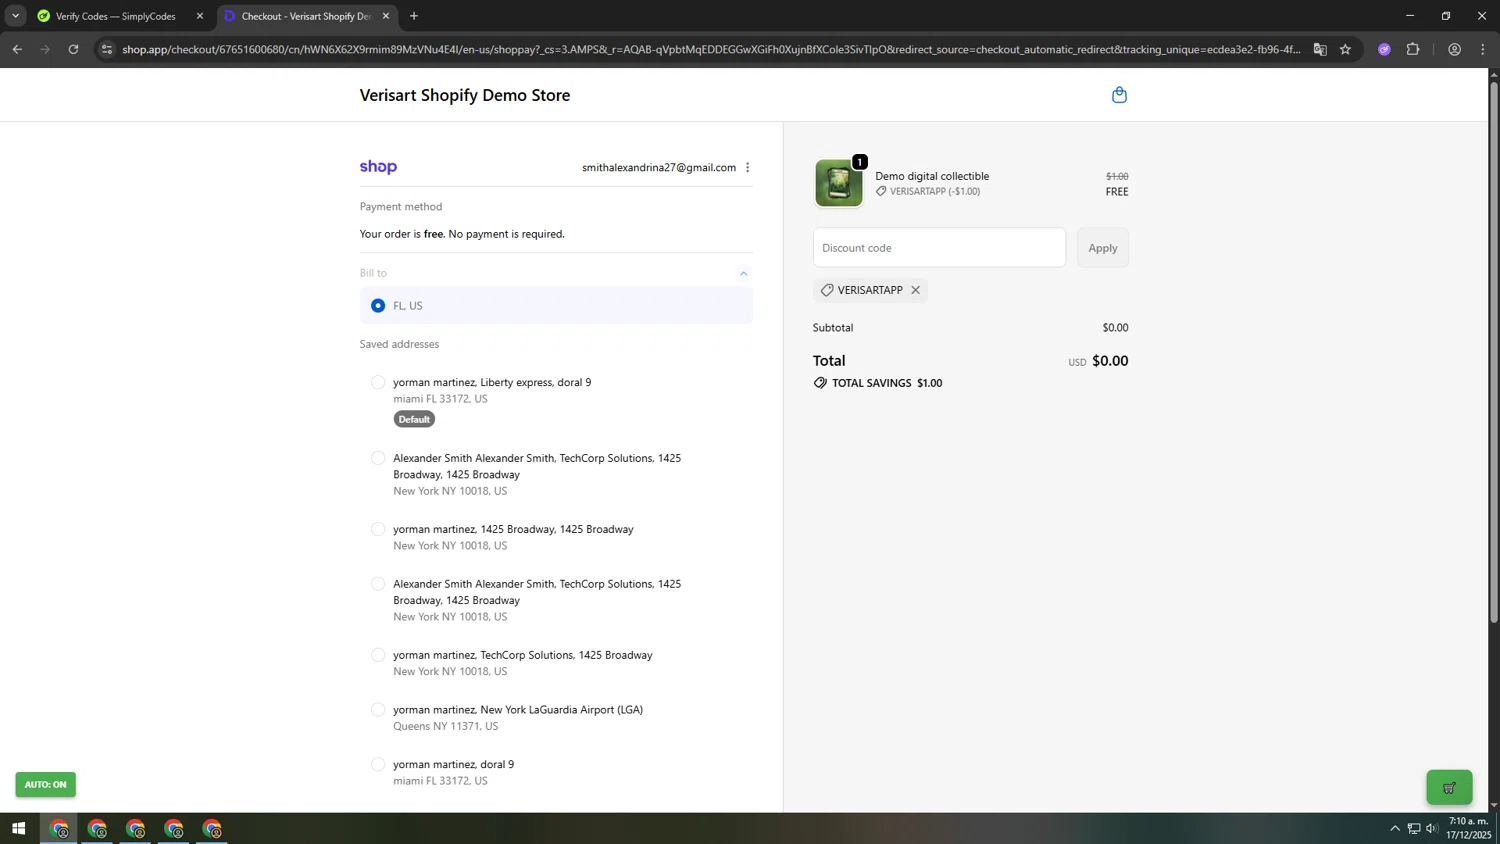The image size is (1500, 844).
Task: Remove the VERISARTAPP discount code
Action: pyautogui.click(x=915, y=290)
